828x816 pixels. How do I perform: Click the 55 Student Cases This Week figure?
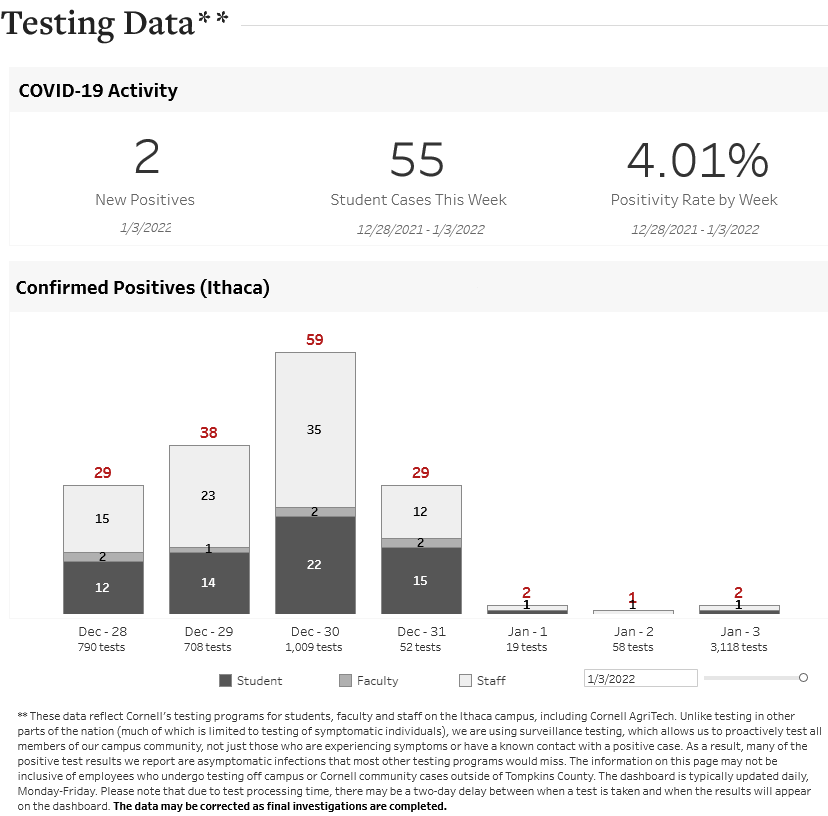pos(418,160)
